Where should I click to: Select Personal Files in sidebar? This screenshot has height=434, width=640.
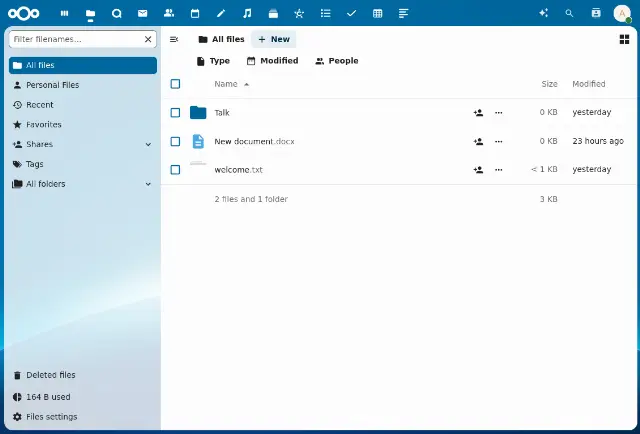pyautogui.click(x=83, y=85)
